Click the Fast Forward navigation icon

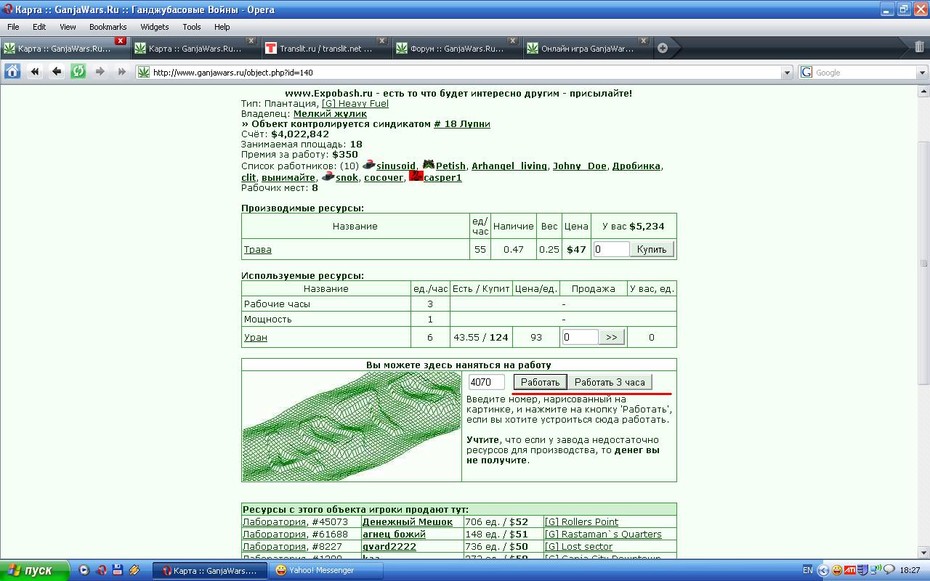(122, 72)
